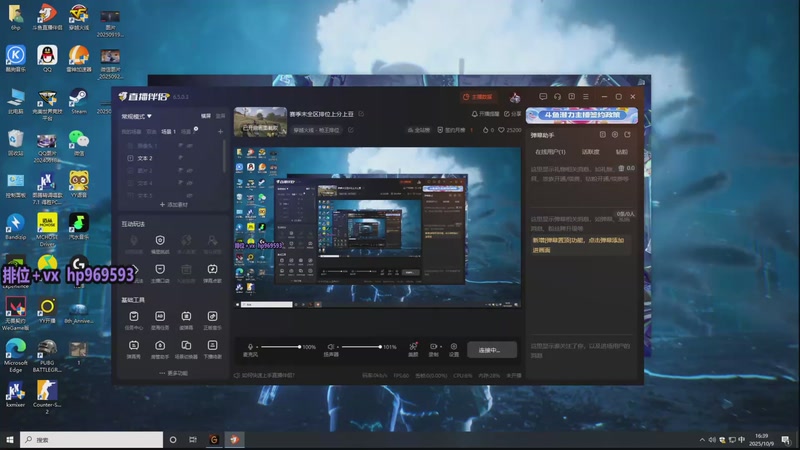Edit the game category tag icon

point(351,130)
